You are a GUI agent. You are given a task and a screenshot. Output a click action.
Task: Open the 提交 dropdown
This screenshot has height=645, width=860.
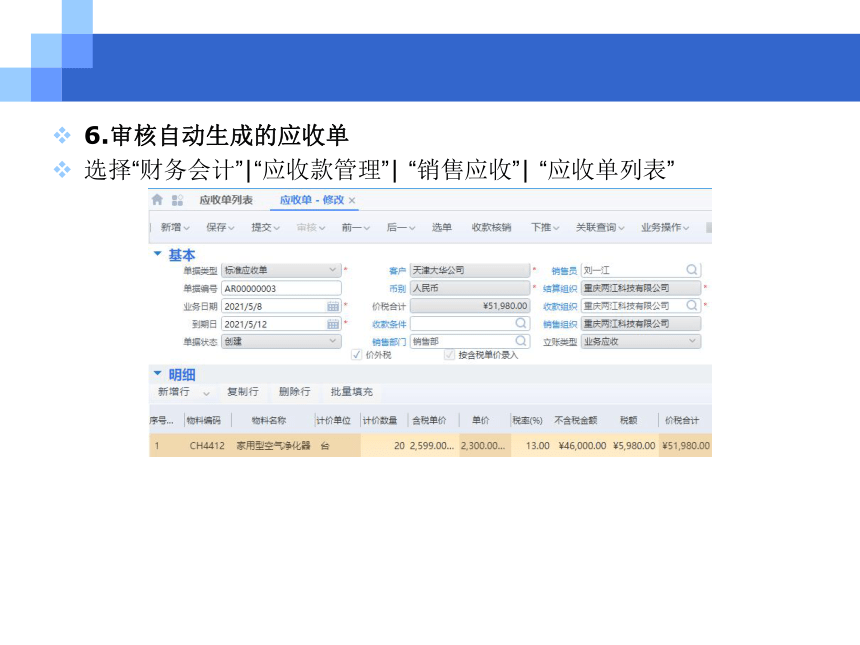(265, 227)
